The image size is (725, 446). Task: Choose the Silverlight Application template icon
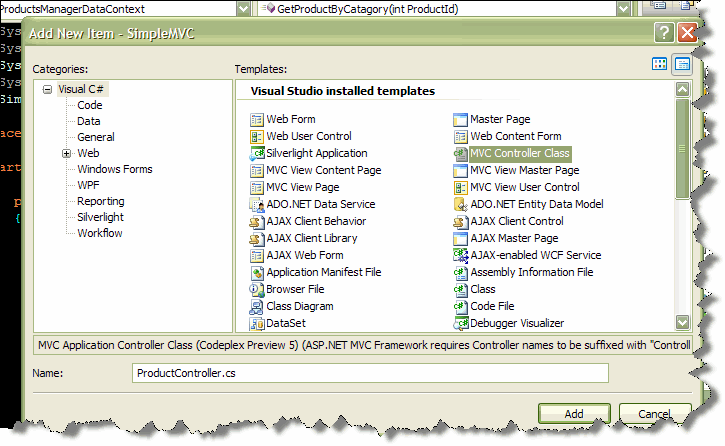[257, 153]
